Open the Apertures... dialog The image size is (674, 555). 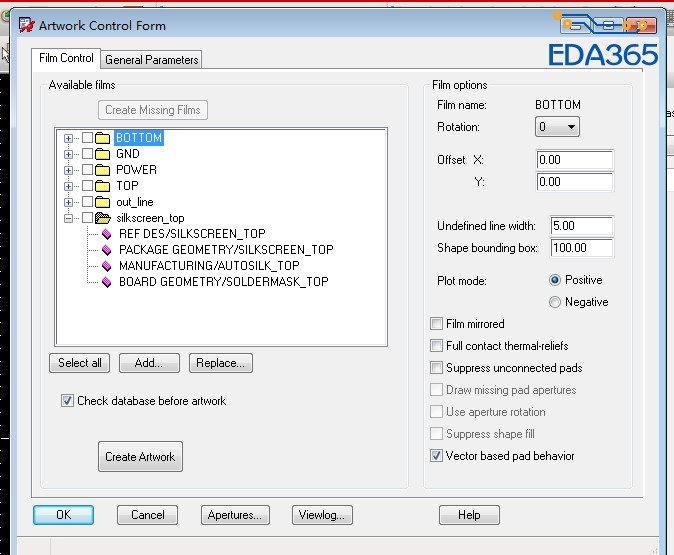[x=235, y=515]
